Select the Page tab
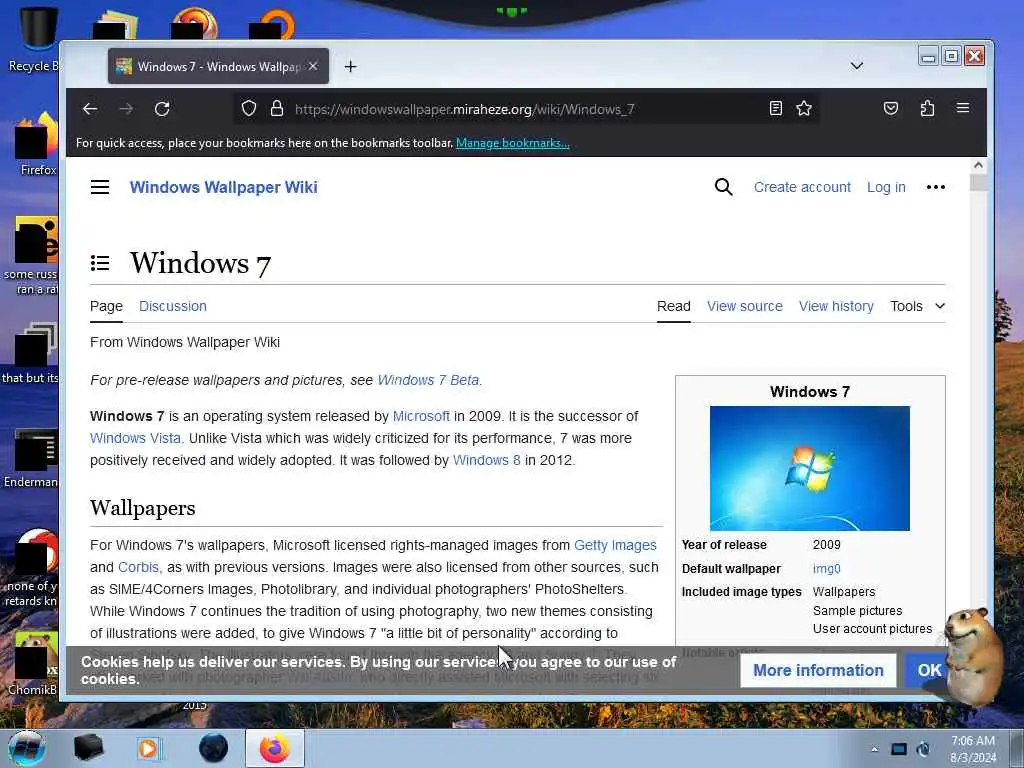 106,306
